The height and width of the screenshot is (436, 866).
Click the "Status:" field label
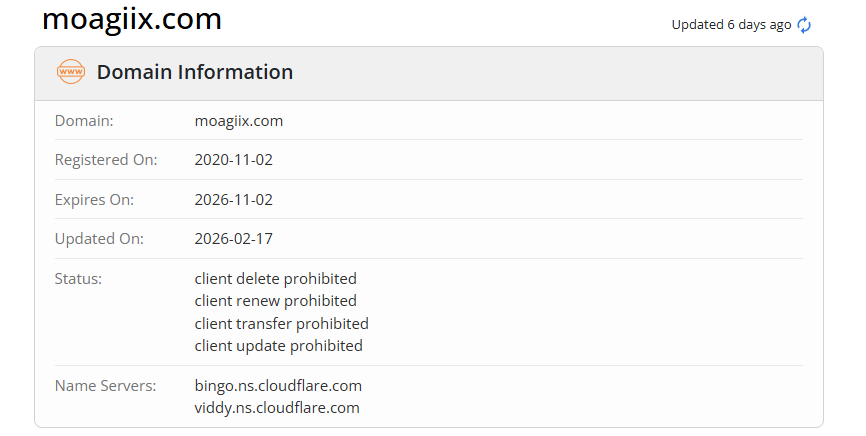click(x=78, y=279)
